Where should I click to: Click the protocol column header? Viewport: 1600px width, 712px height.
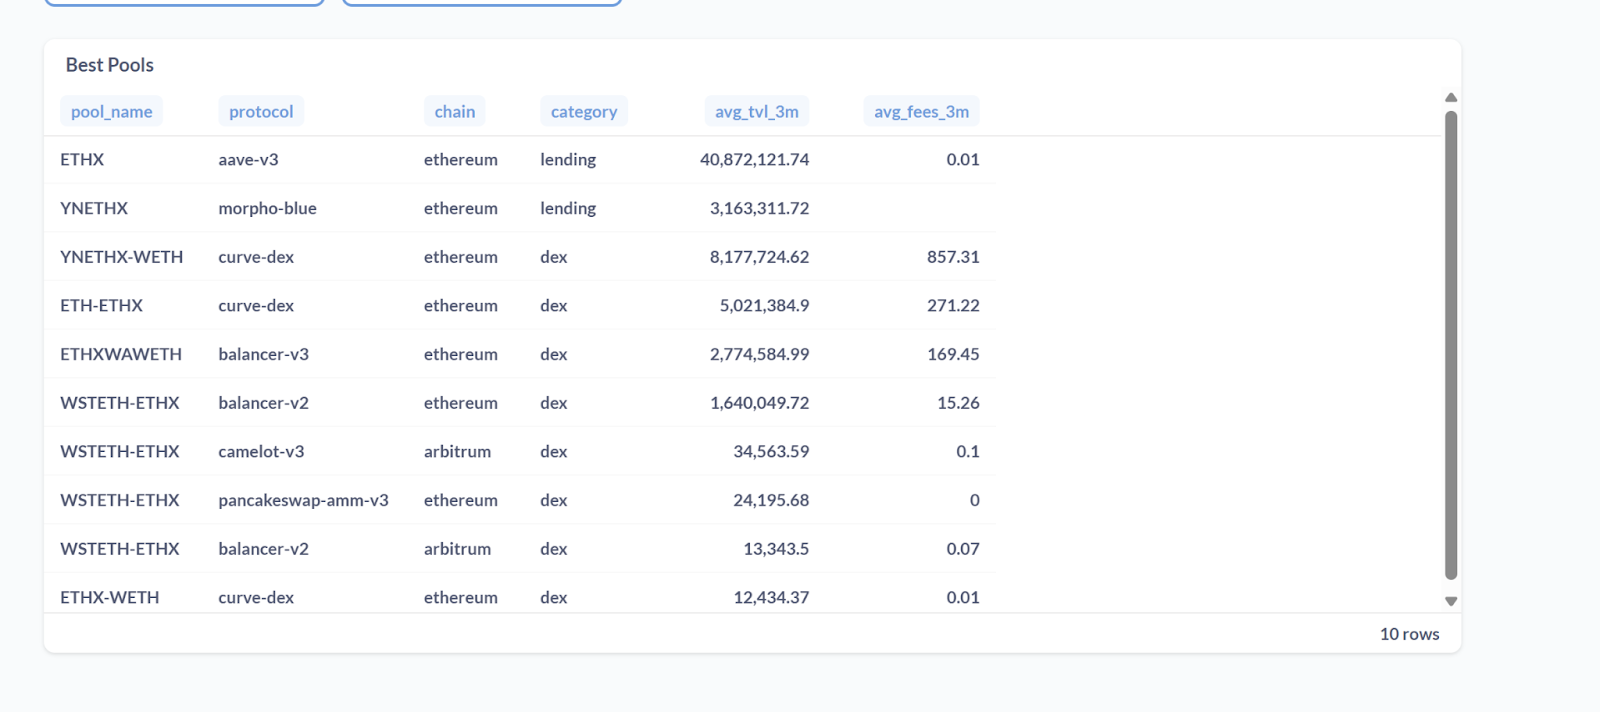click(x=261, y=112)
